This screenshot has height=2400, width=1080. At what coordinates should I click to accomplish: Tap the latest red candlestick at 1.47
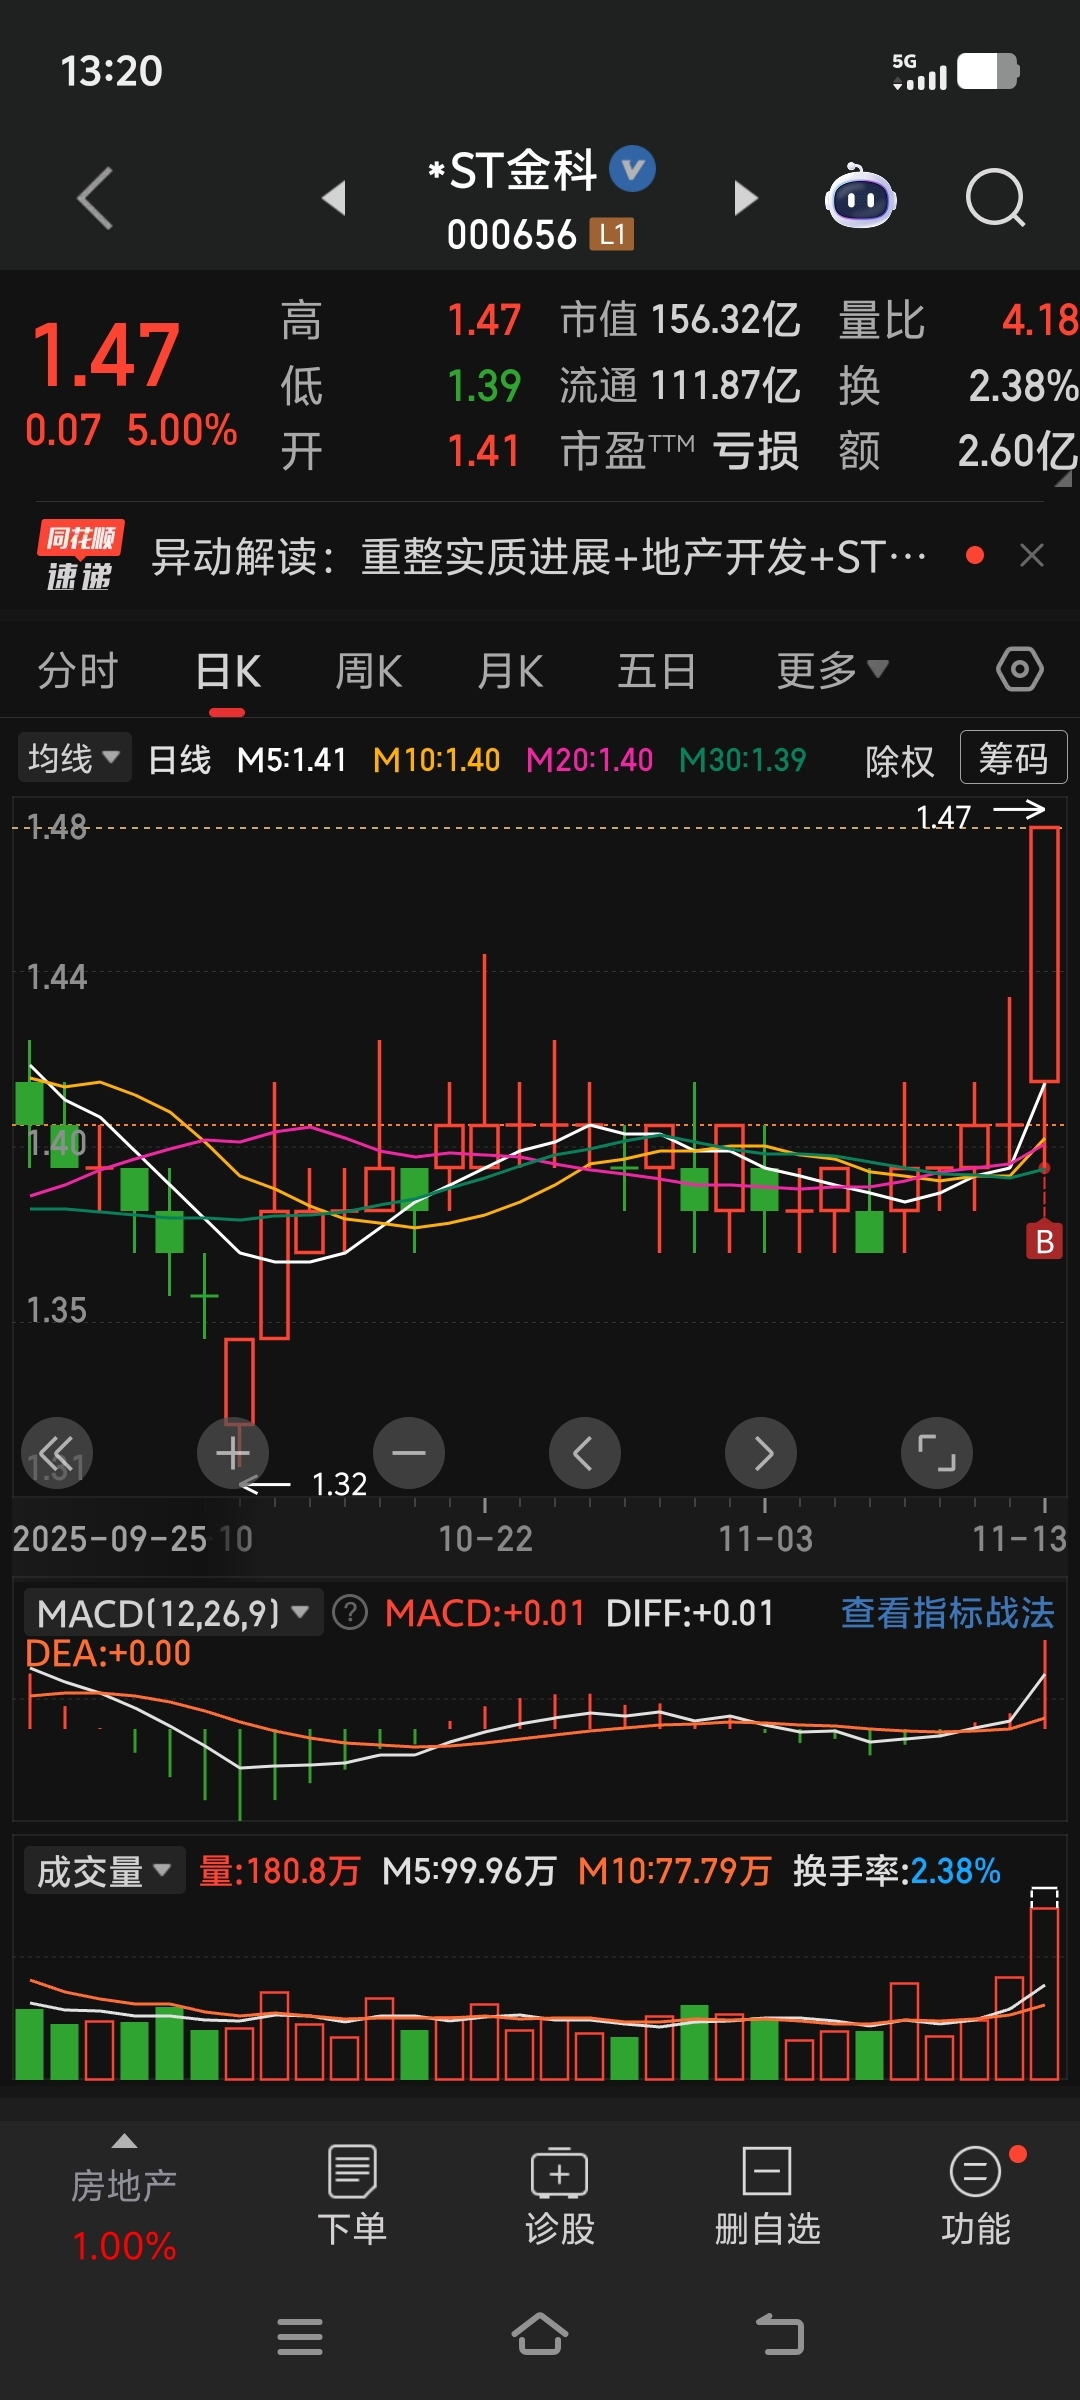(x=1044, y=955)
